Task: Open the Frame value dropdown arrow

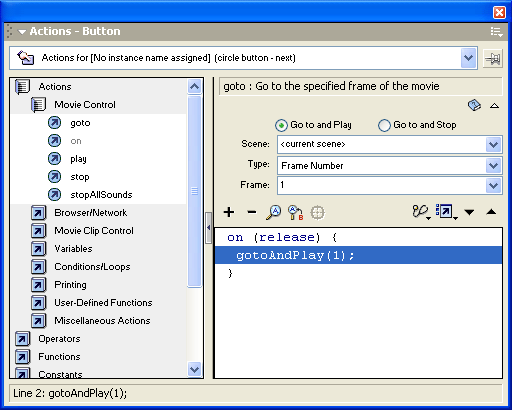Action: [493, 186]
